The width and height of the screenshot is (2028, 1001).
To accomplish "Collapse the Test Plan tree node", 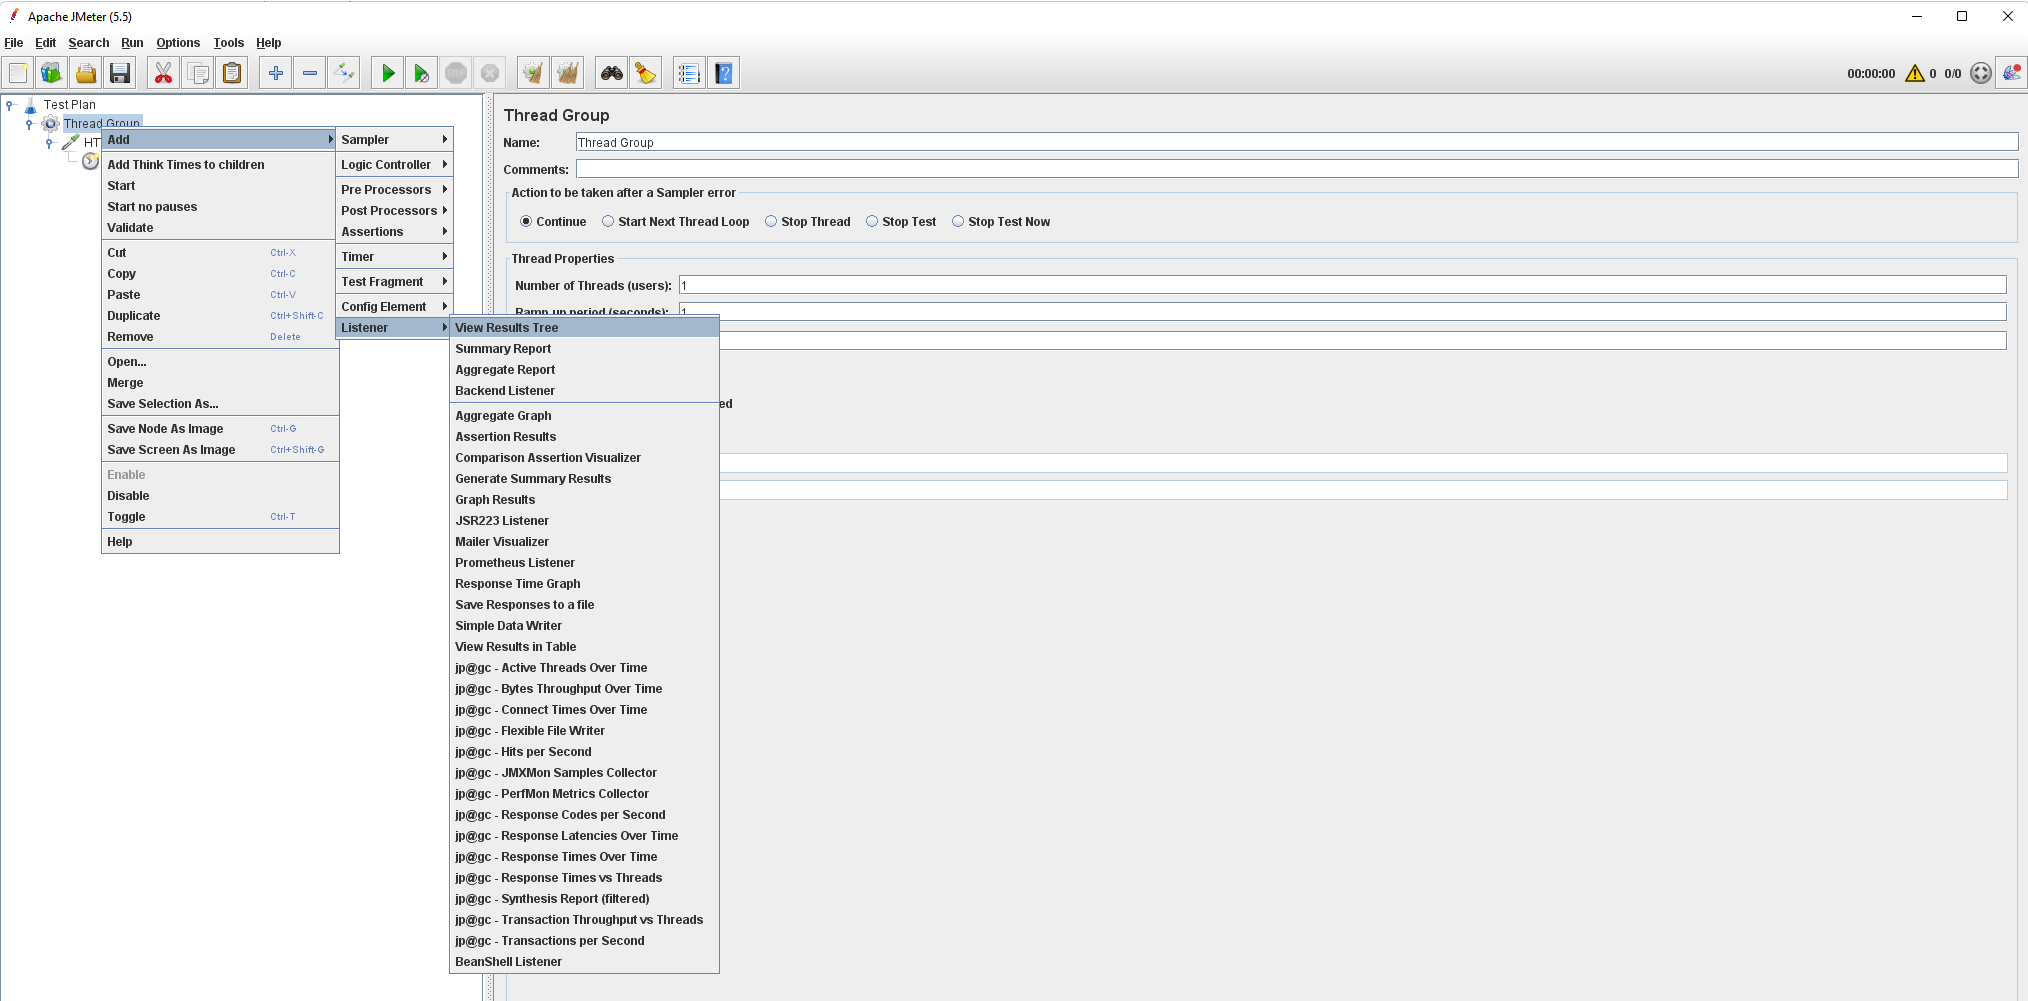I will coord(10,104).
